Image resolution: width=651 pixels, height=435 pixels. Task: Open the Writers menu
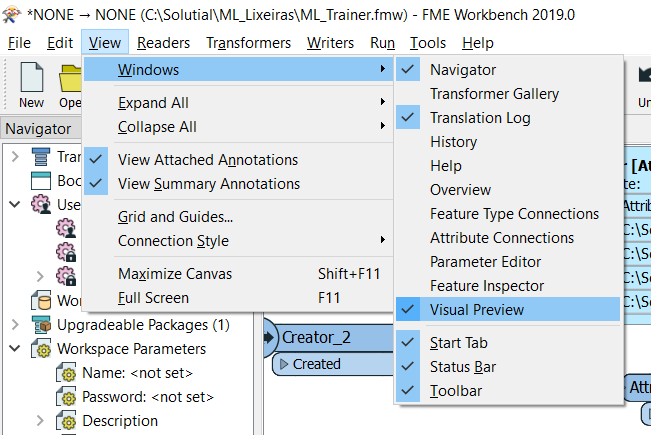330,43
